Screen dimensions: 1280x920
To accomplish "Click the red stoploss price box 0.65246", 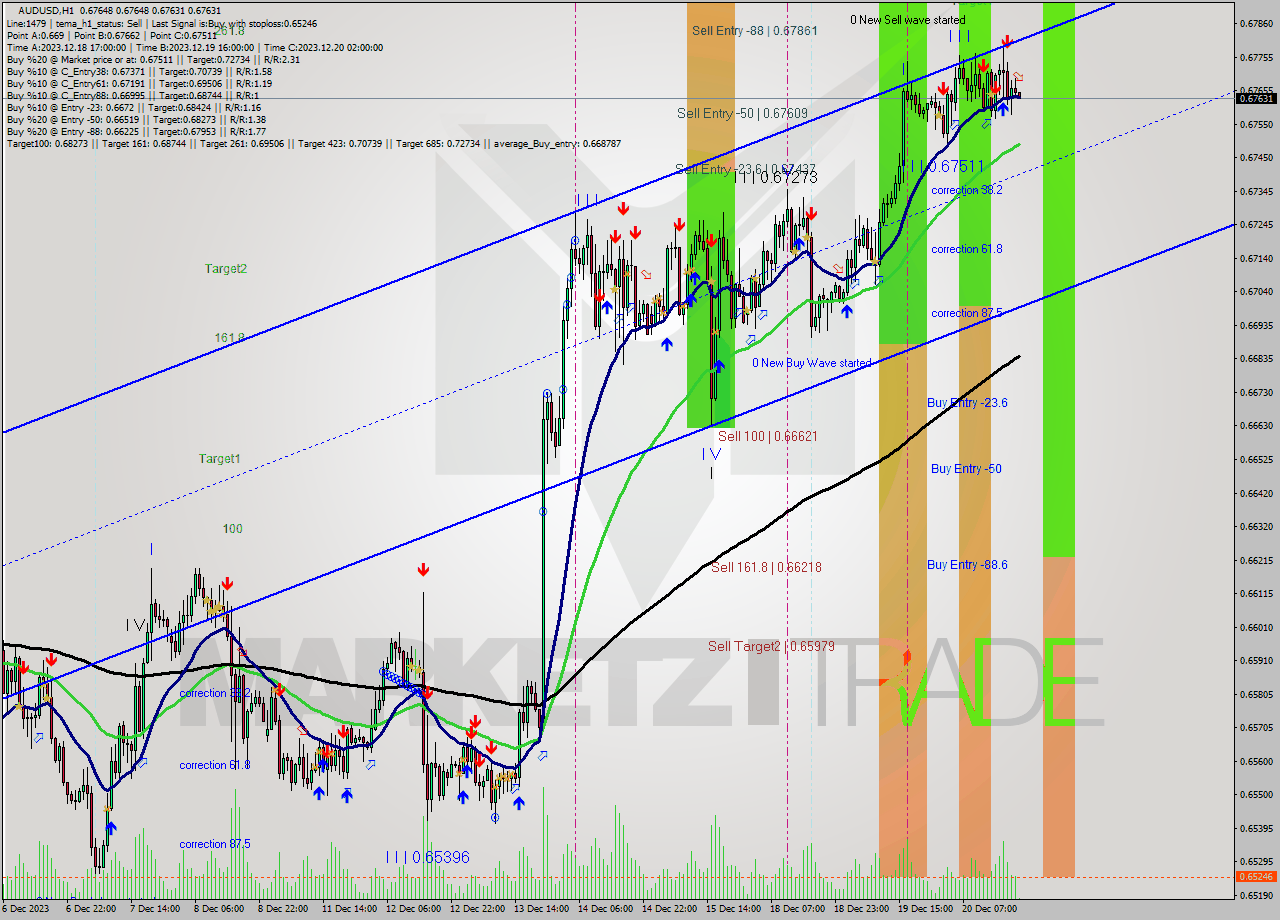I will click(x=1257, y=877).
